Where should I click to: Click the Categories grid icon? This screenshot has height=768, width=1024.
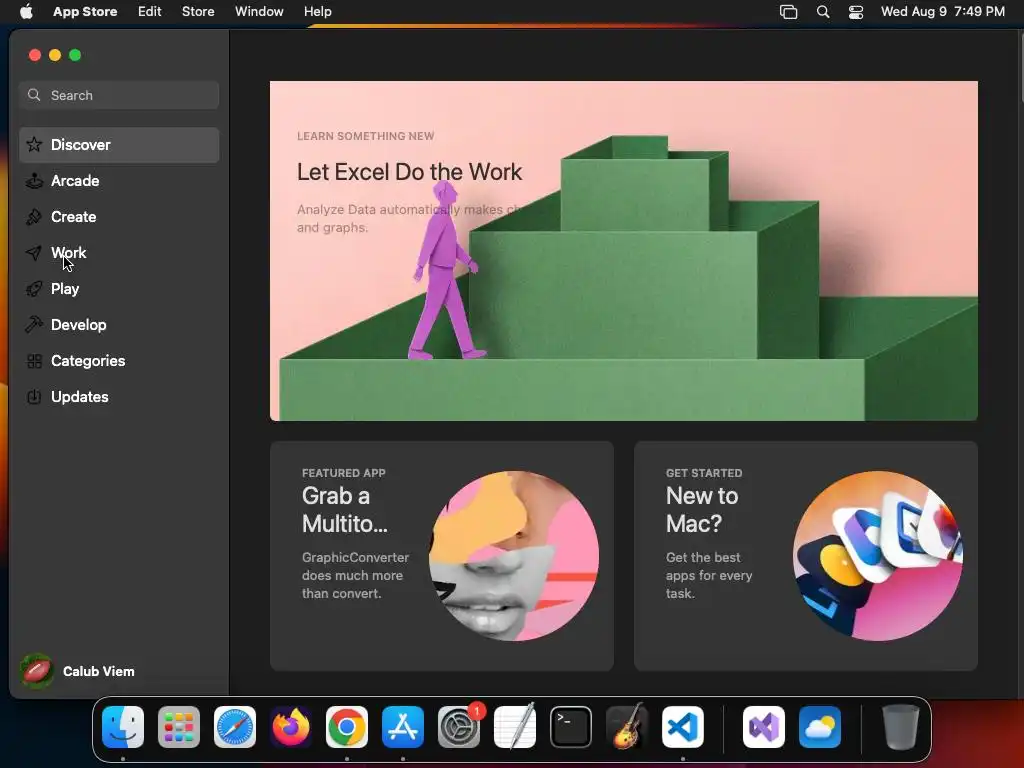click(x=34, y=360)
